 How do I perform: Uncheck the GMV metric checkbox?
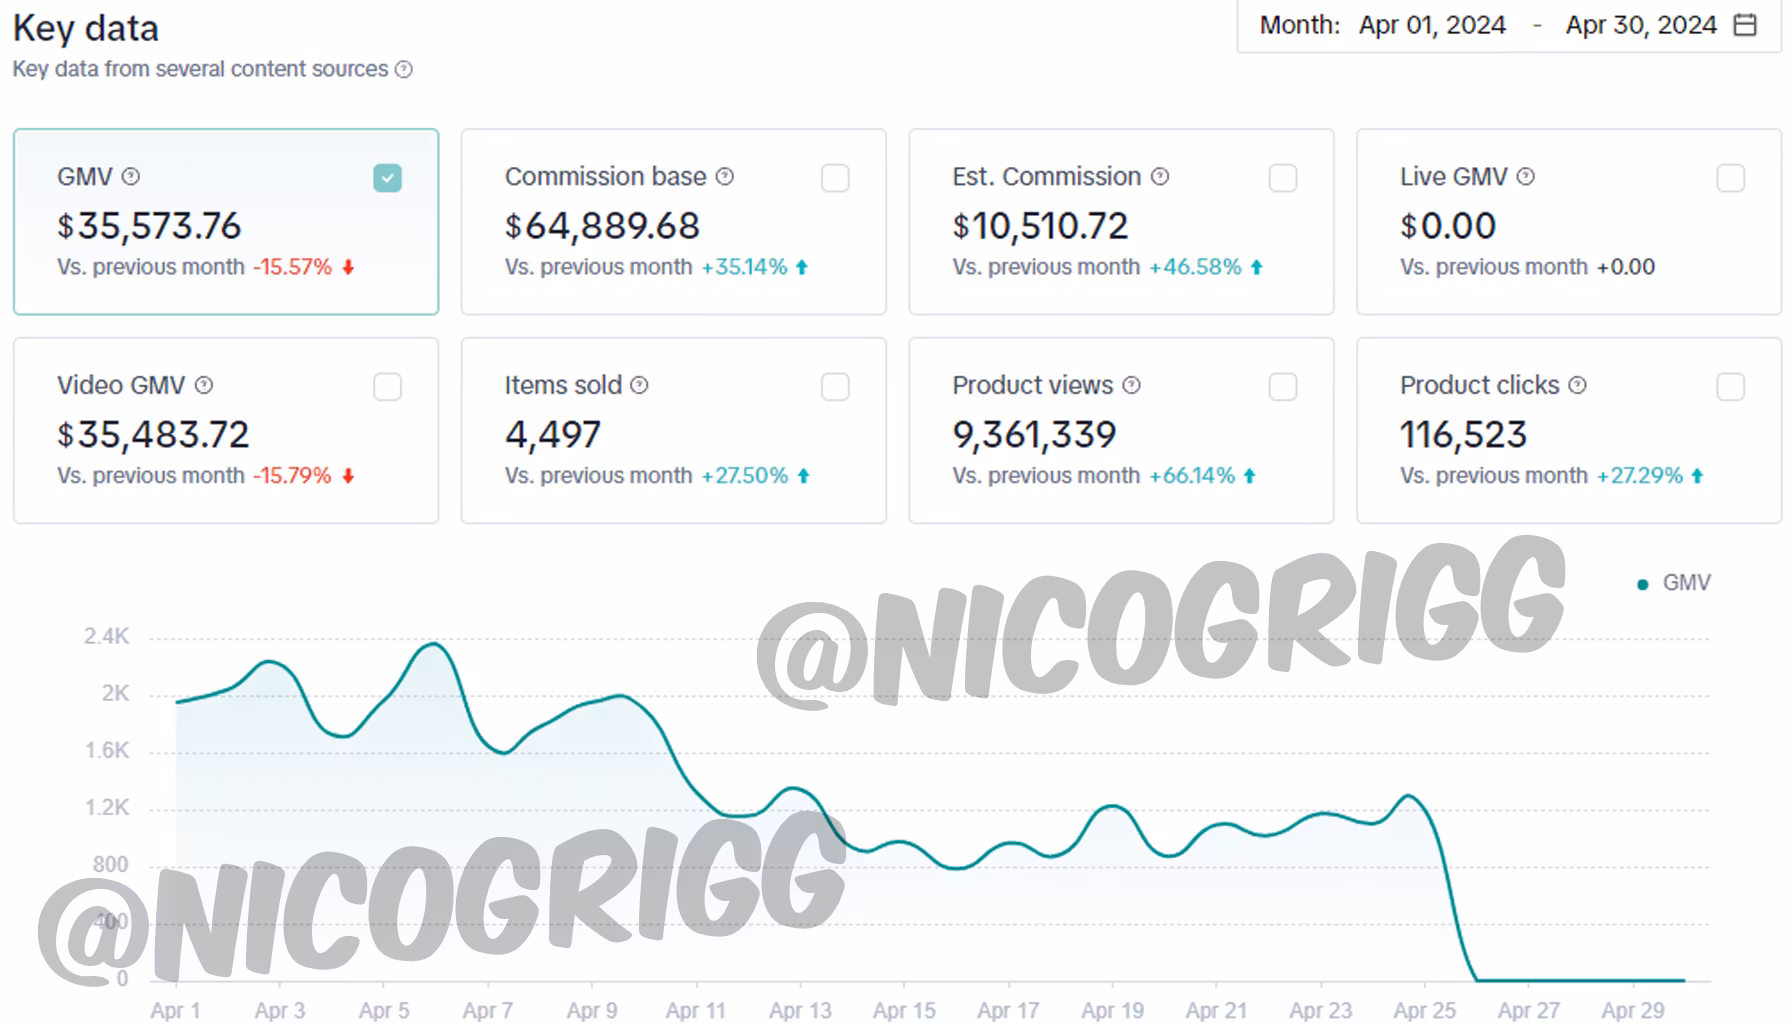(387, 178)
